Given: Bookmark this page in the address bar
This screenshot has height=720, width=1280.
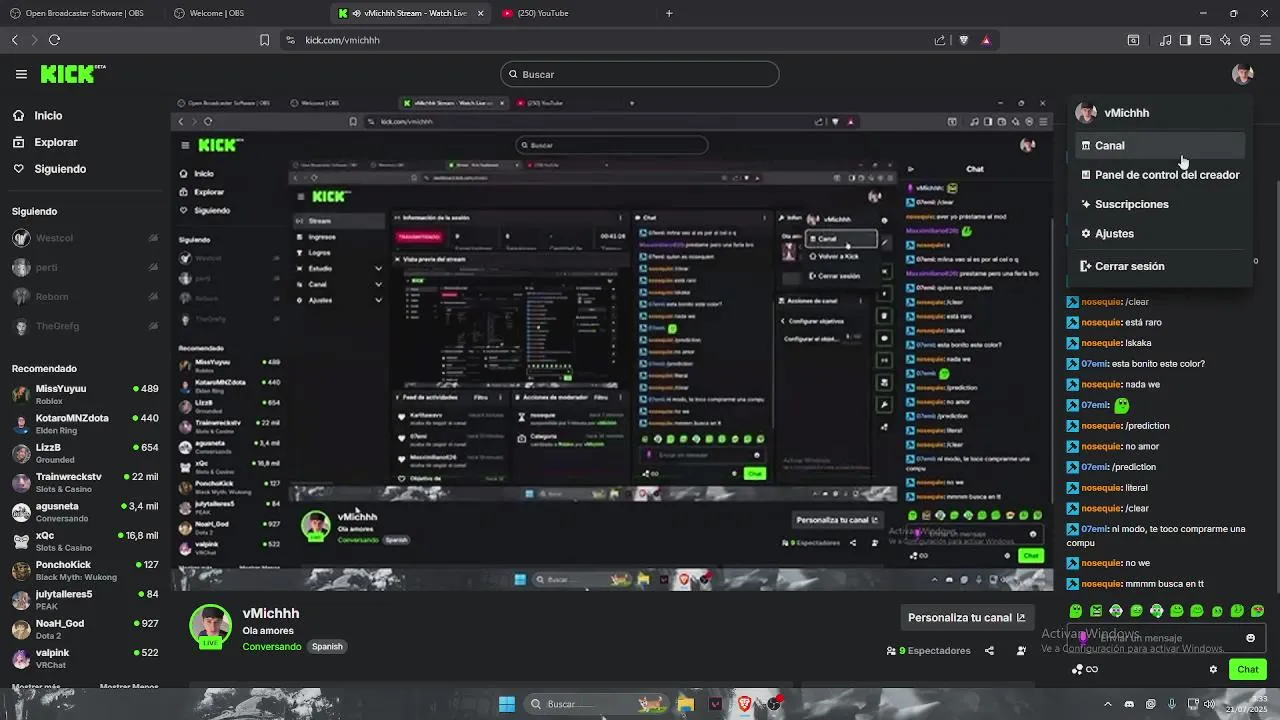Looking at the screenshot, I should click(264, 40).
